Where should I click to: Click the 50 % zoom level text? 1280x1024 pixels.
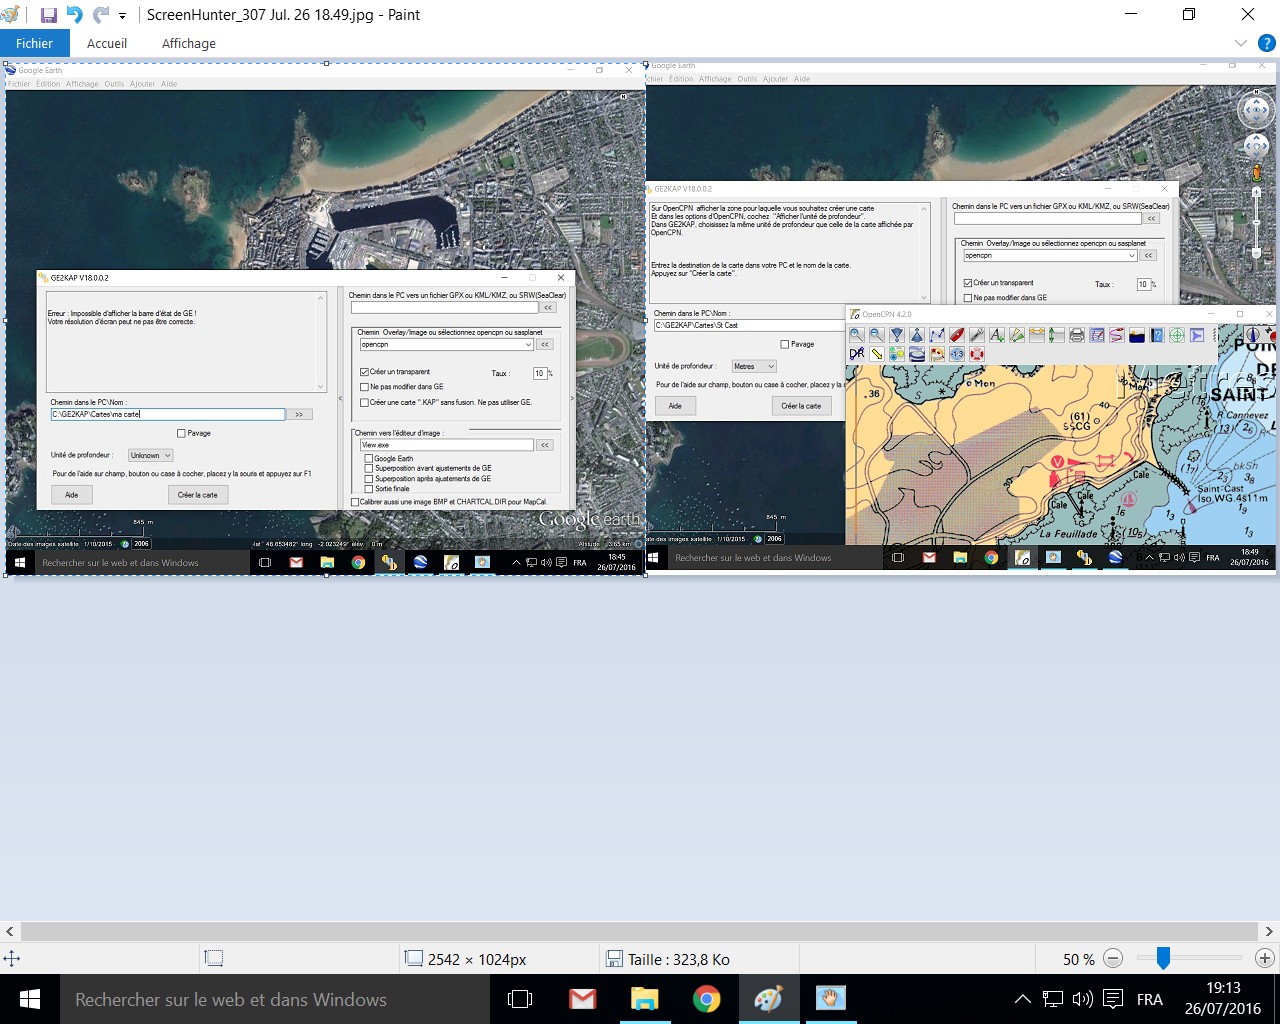(x=1078, y=959)
